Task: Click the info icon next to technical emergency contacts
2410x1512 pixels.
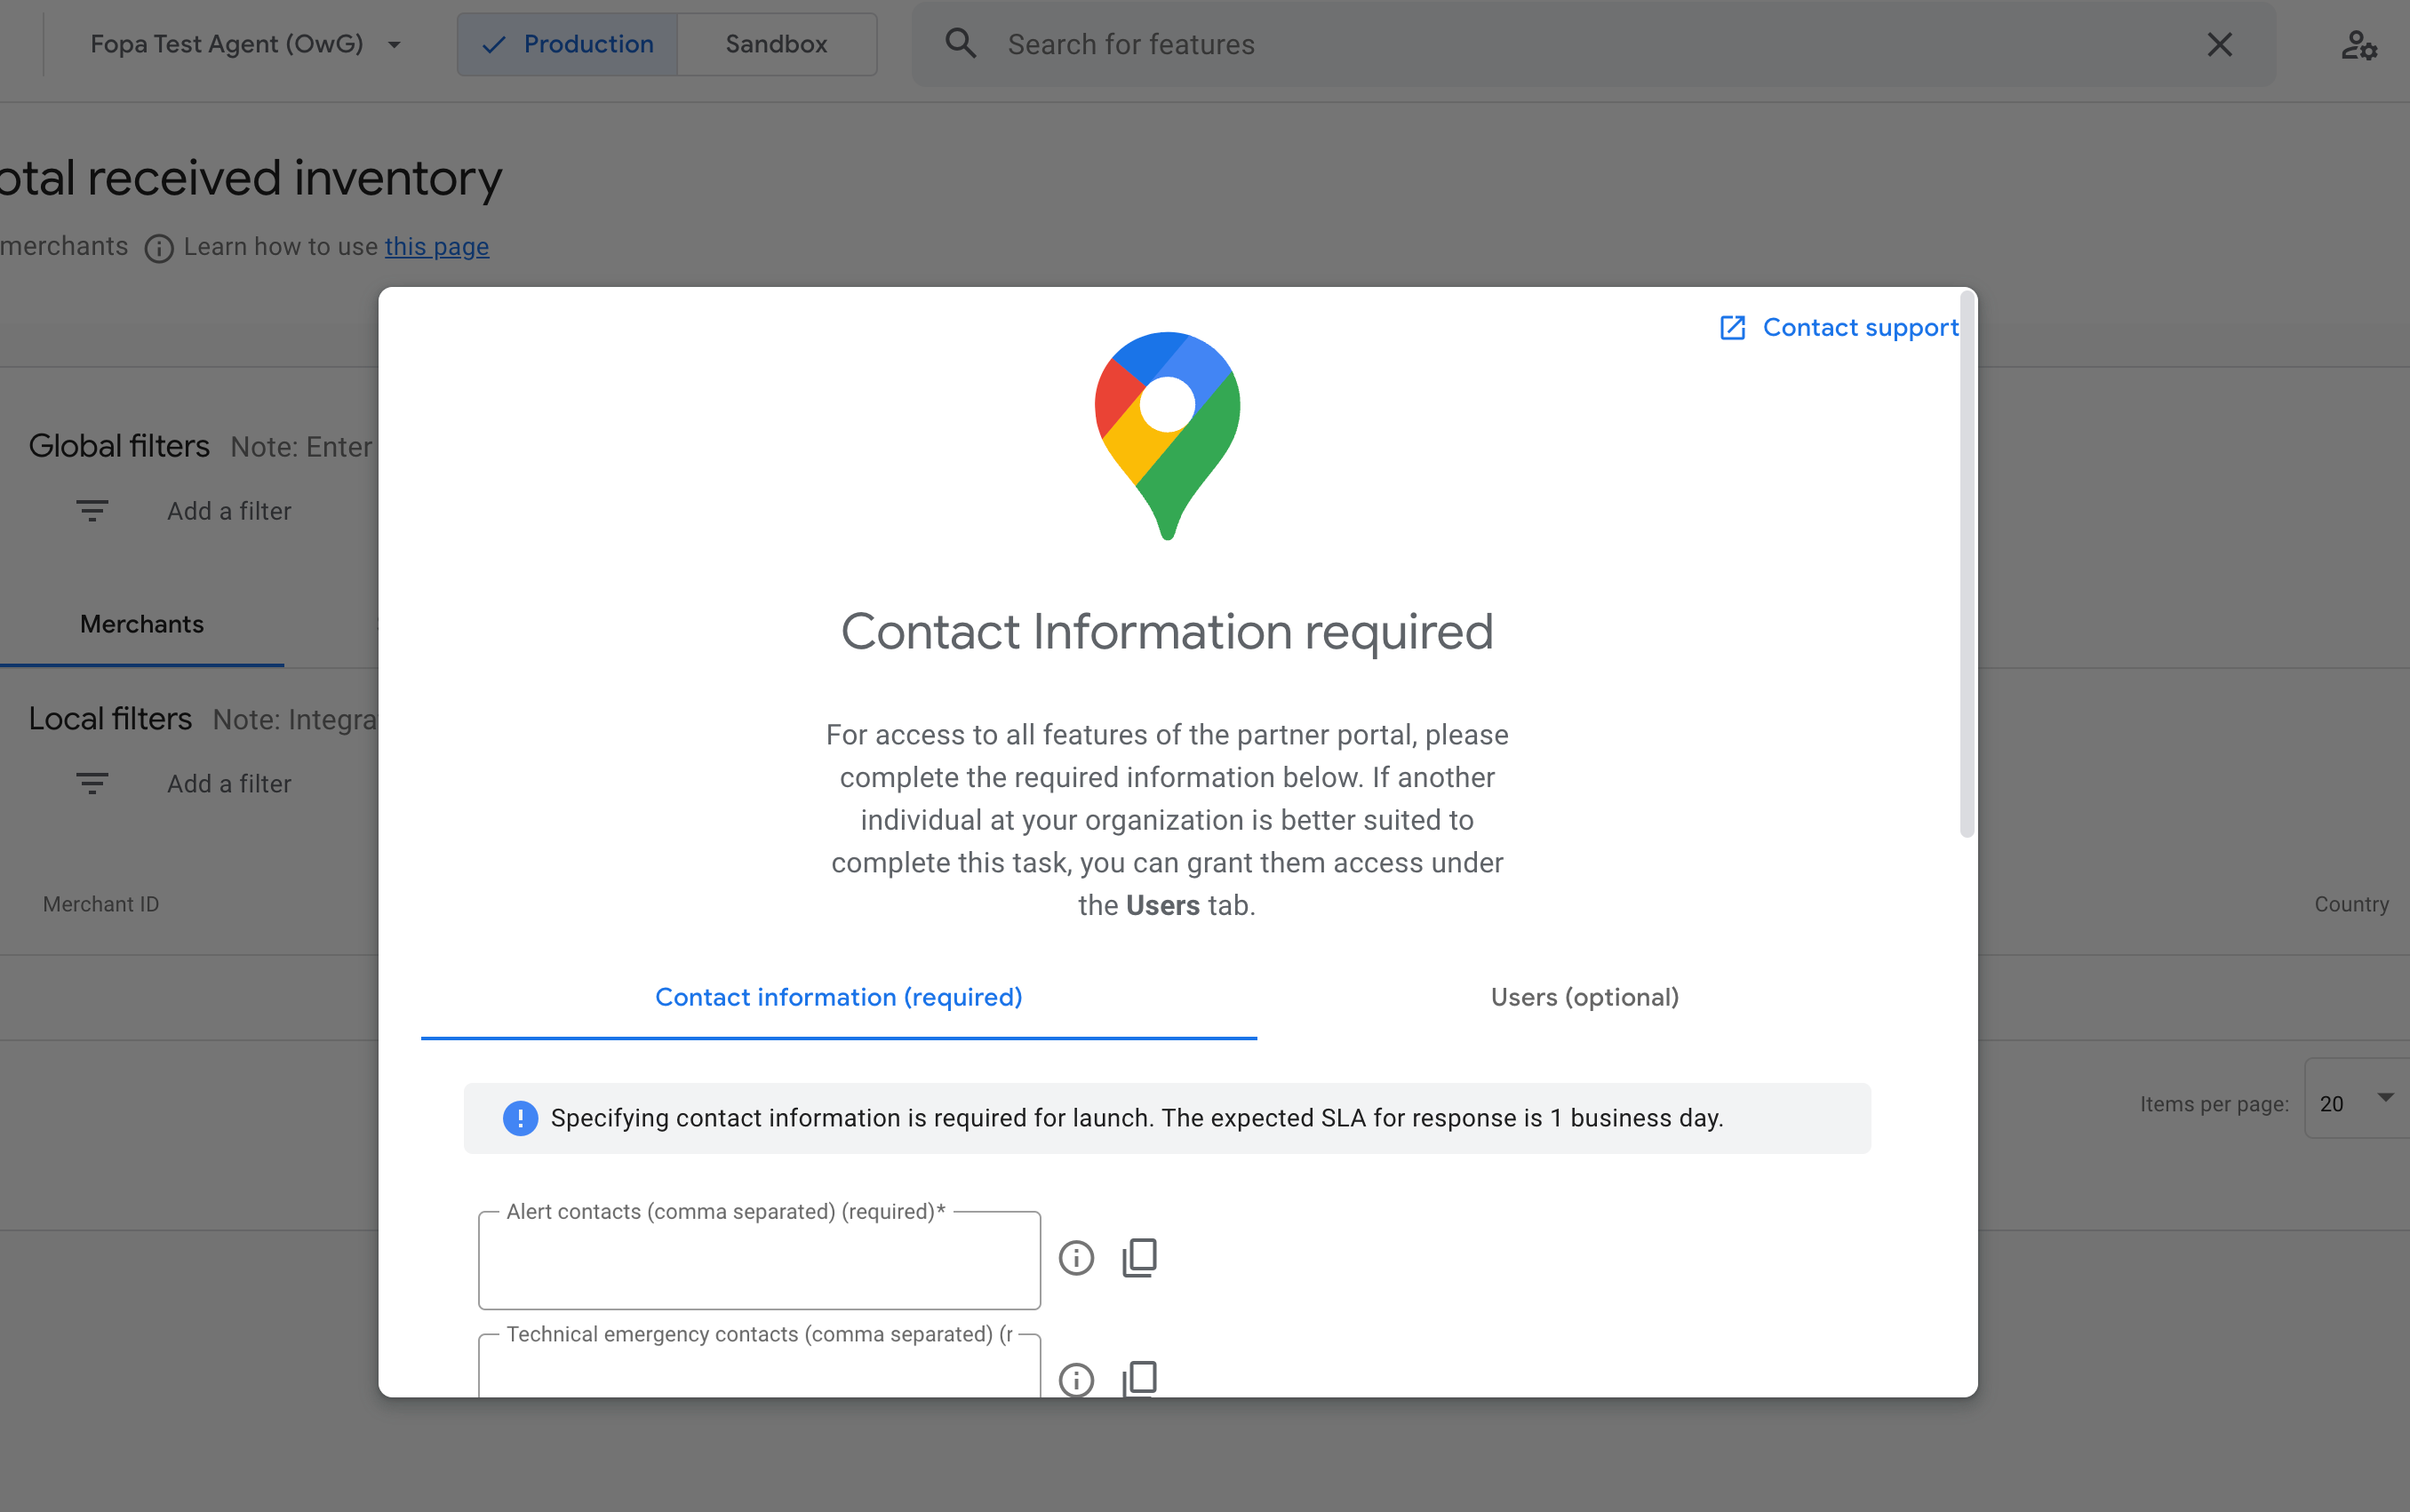Action: [x=1075, y=1378]
